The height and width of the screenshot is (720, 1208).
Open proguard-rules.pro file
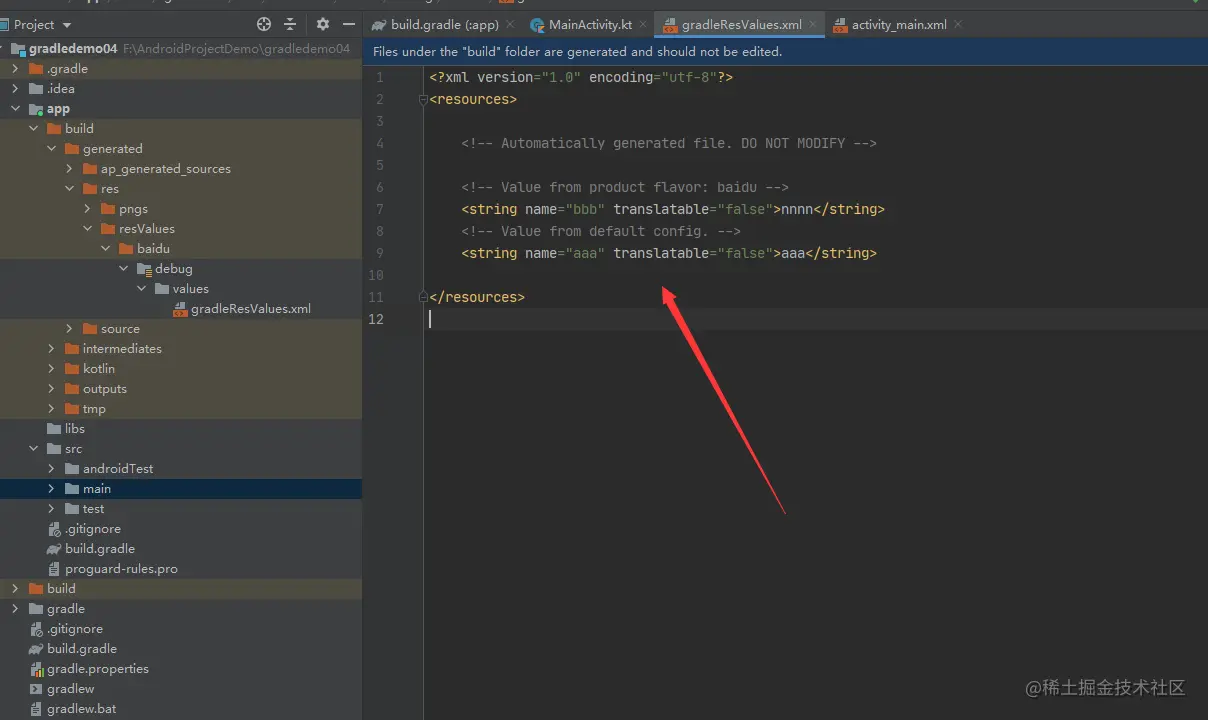(121, 569)
